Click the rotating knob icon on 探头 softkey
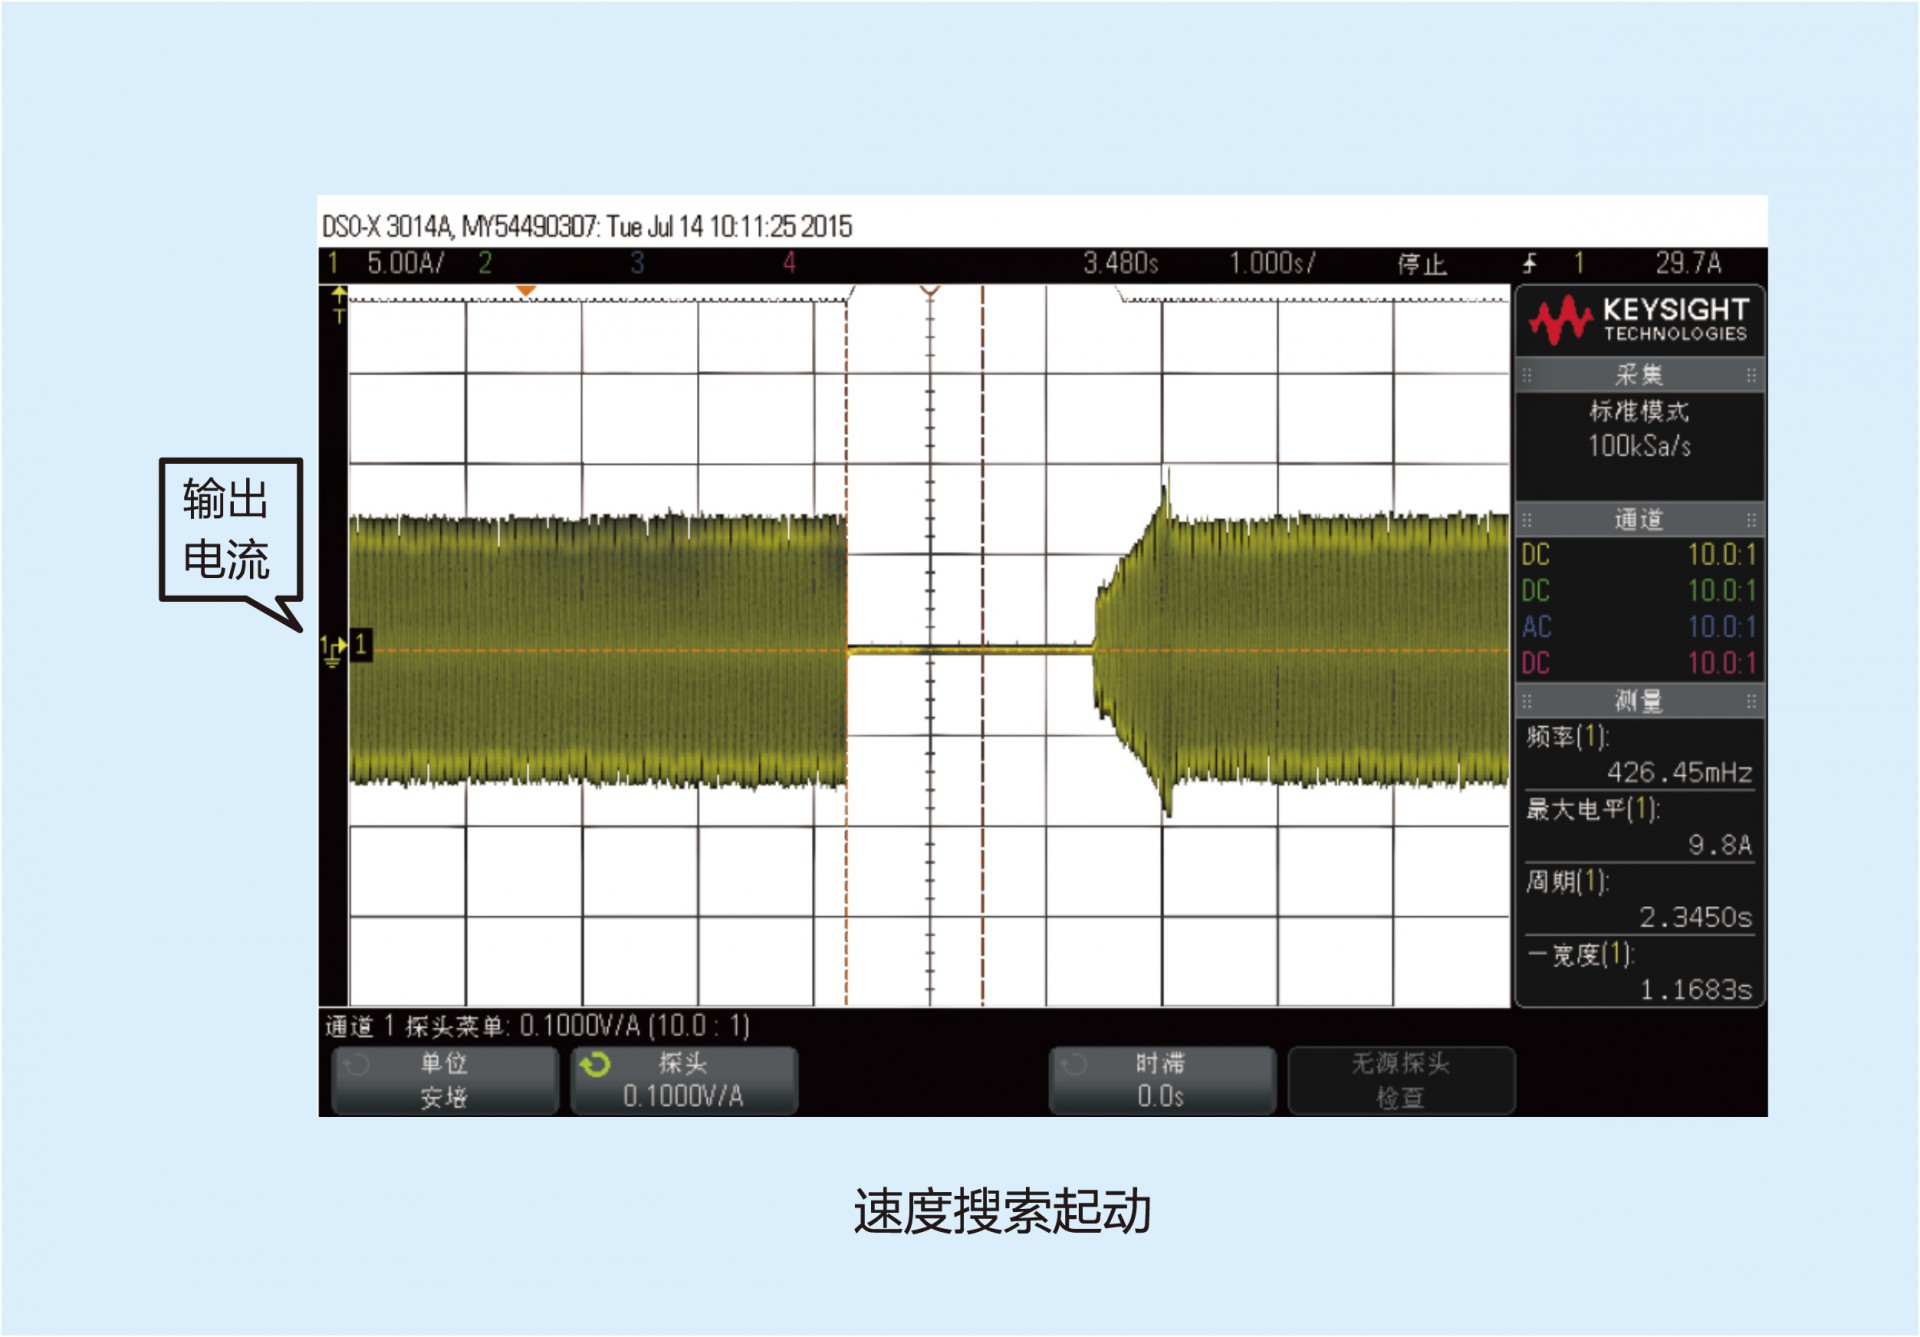 tap(595, 1065)
